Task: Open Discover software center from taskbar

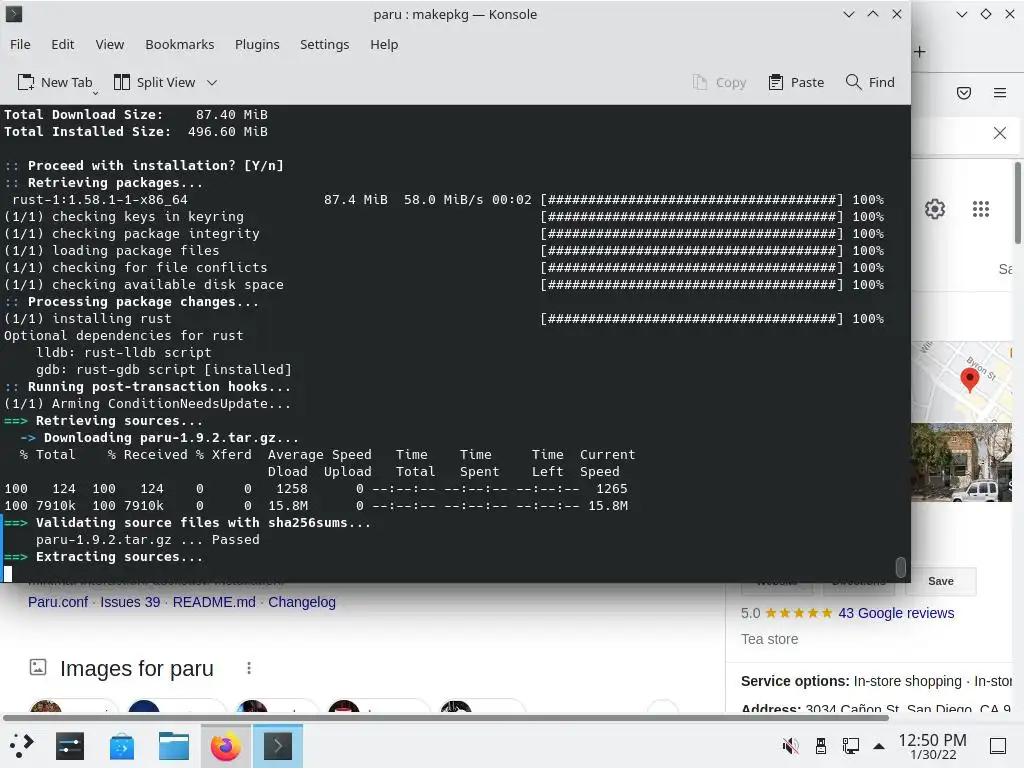Action: pyautogui.click(x=122, y=746)
